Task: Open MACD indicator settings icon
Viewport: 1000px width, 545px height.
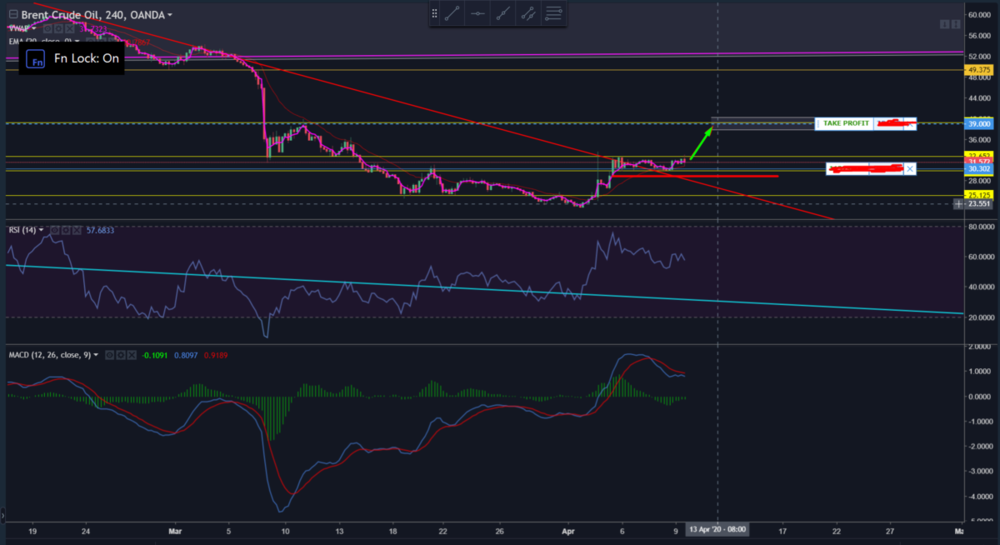Action: pyautogui.click(x=122, y=355)
